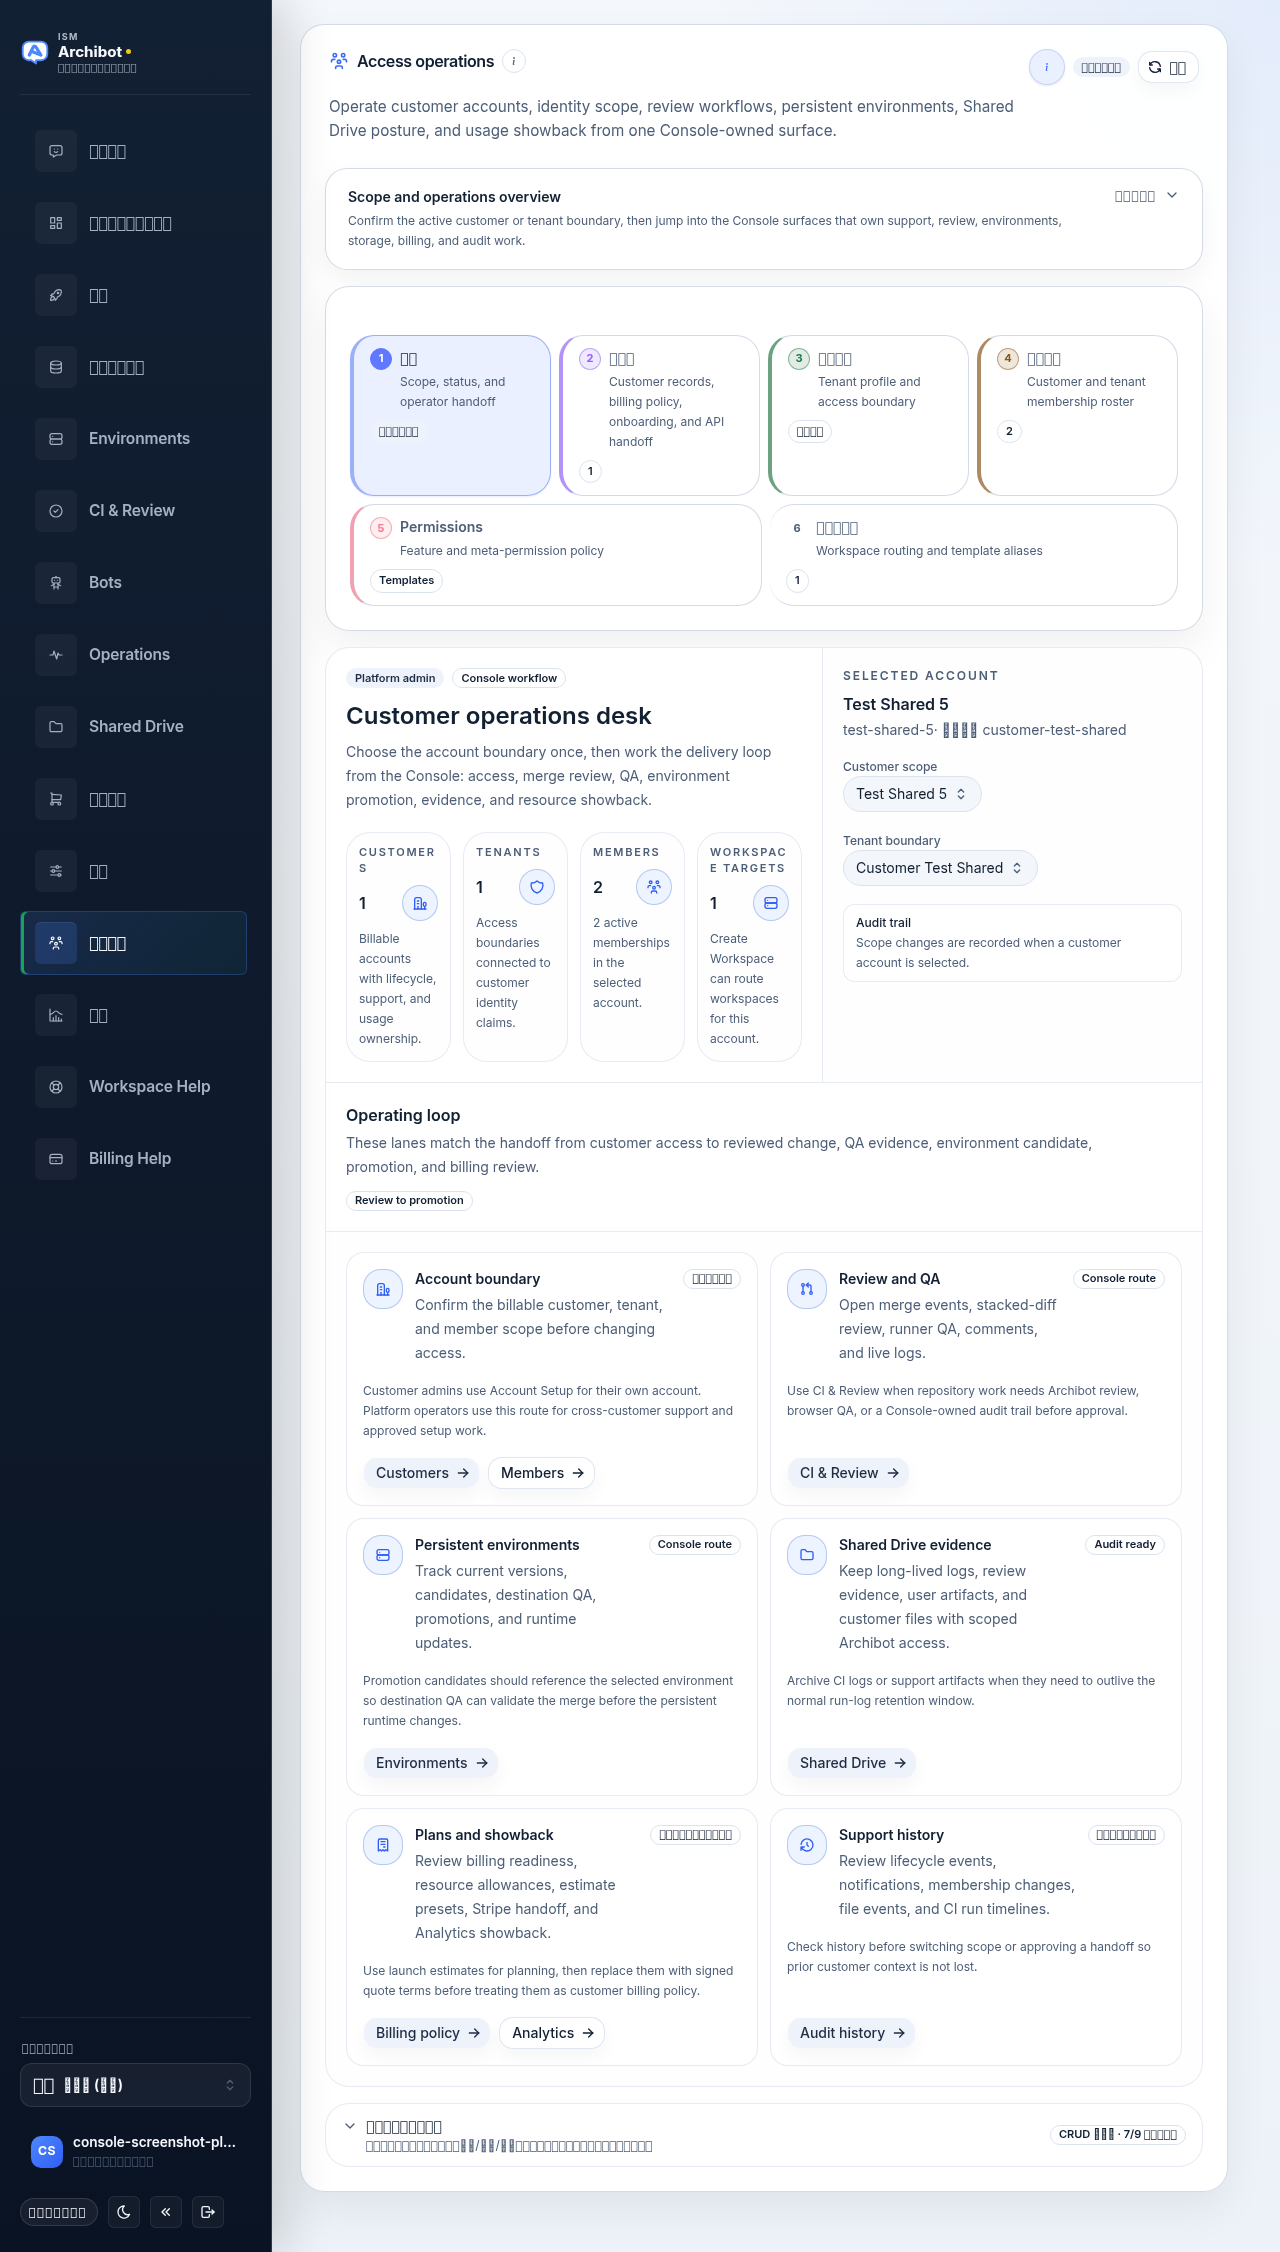Click the Audit ready badge

click(x=1124, y=1545)
